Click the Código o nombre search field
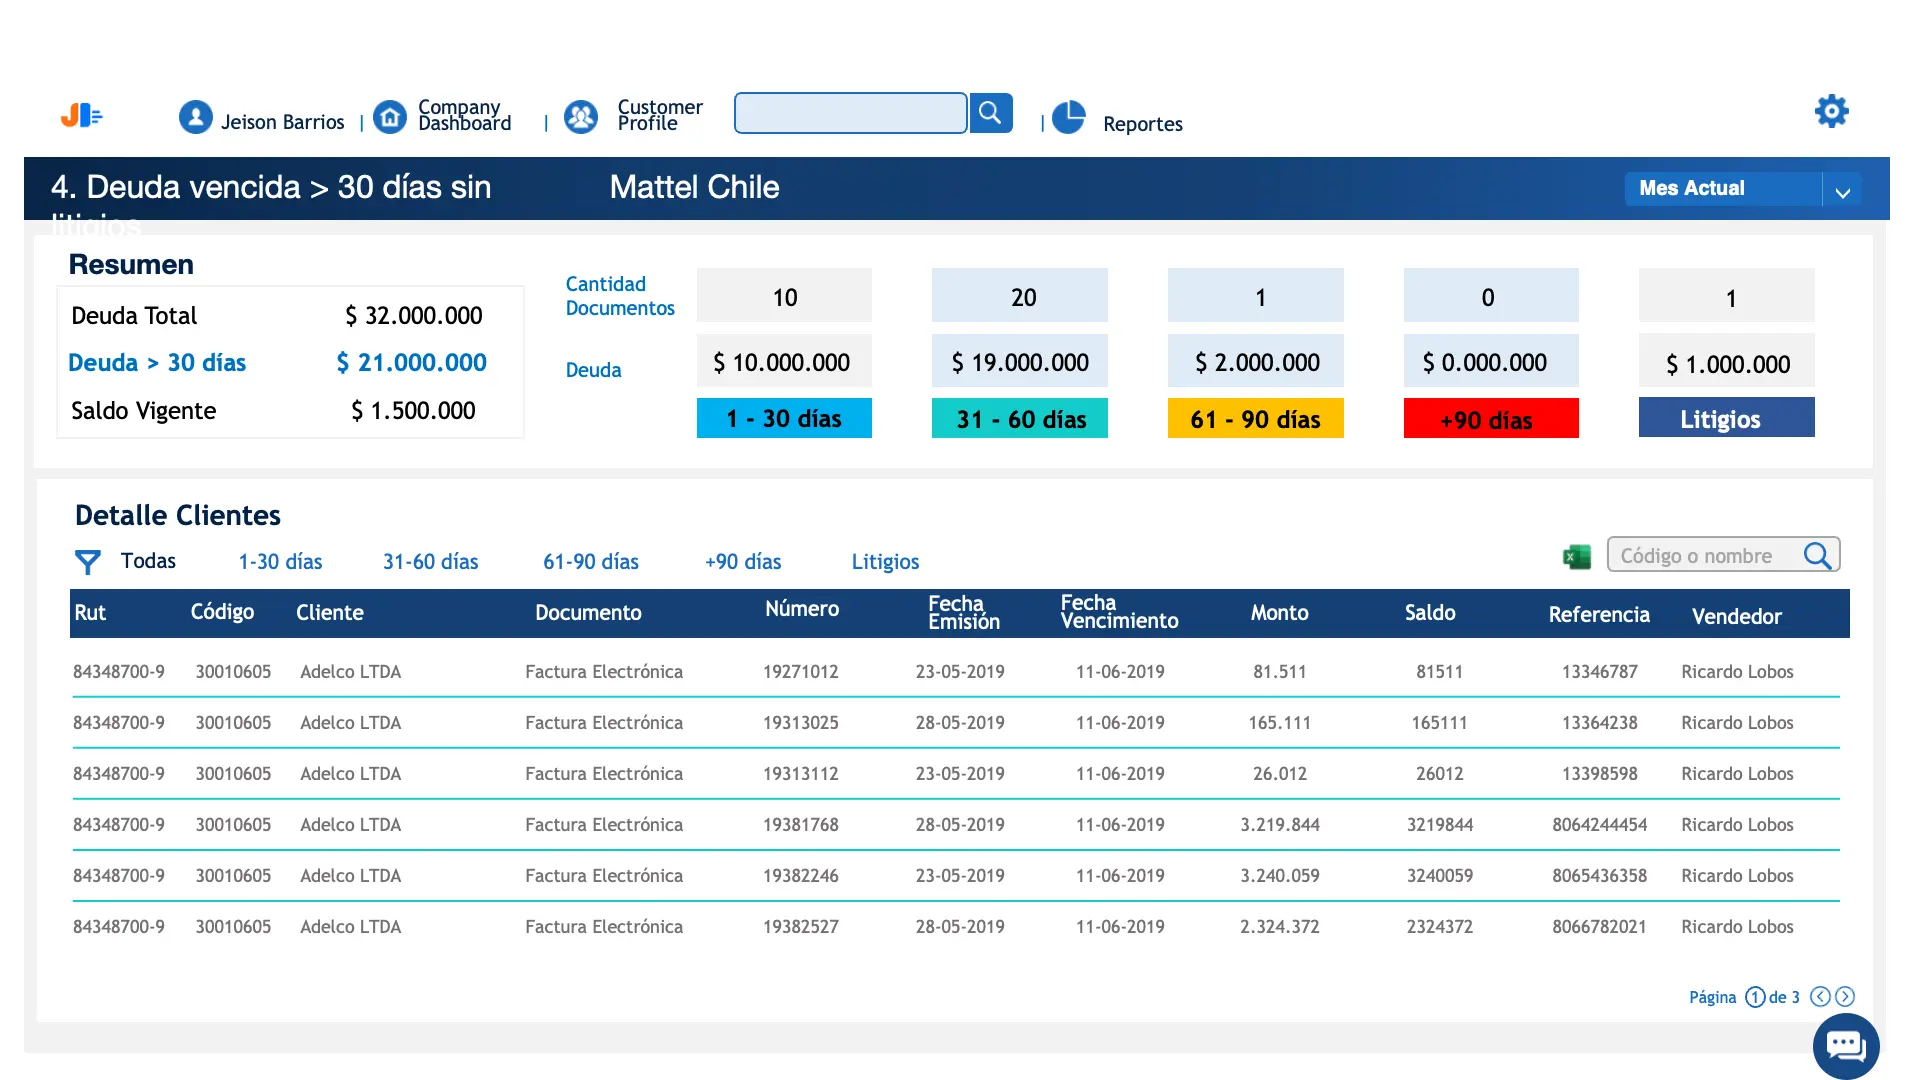 (1704, 556)
